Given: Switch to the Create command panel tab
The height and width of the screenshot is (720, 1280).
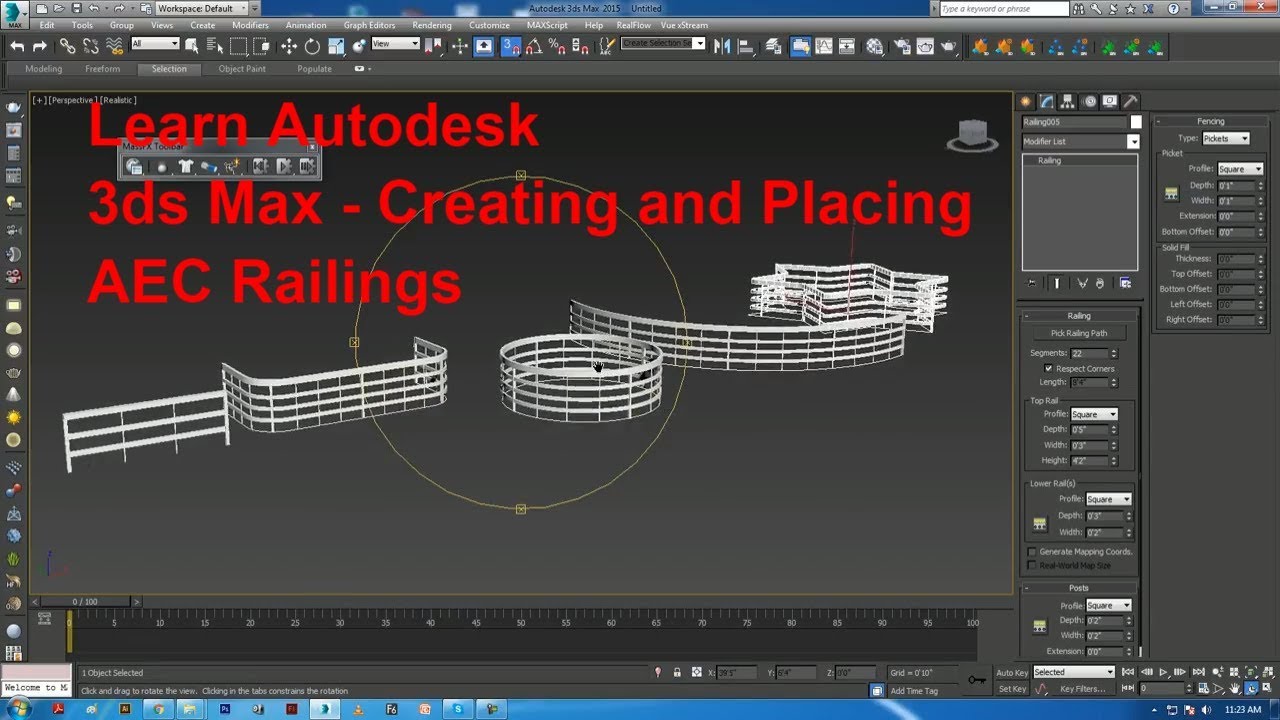Looking at the screenshot, I should click(x=1025, y=101).
